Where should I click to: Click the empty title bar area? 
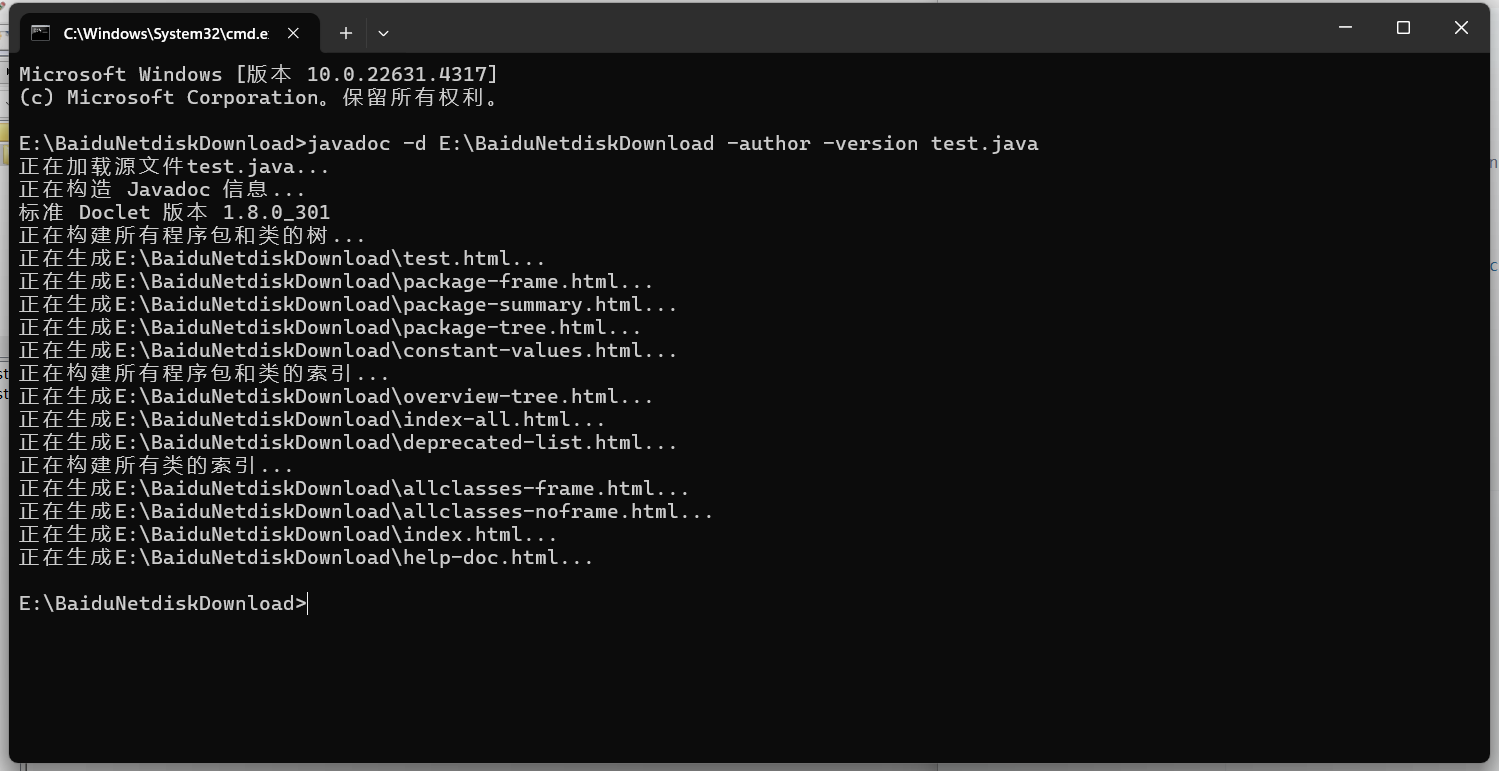850,28
